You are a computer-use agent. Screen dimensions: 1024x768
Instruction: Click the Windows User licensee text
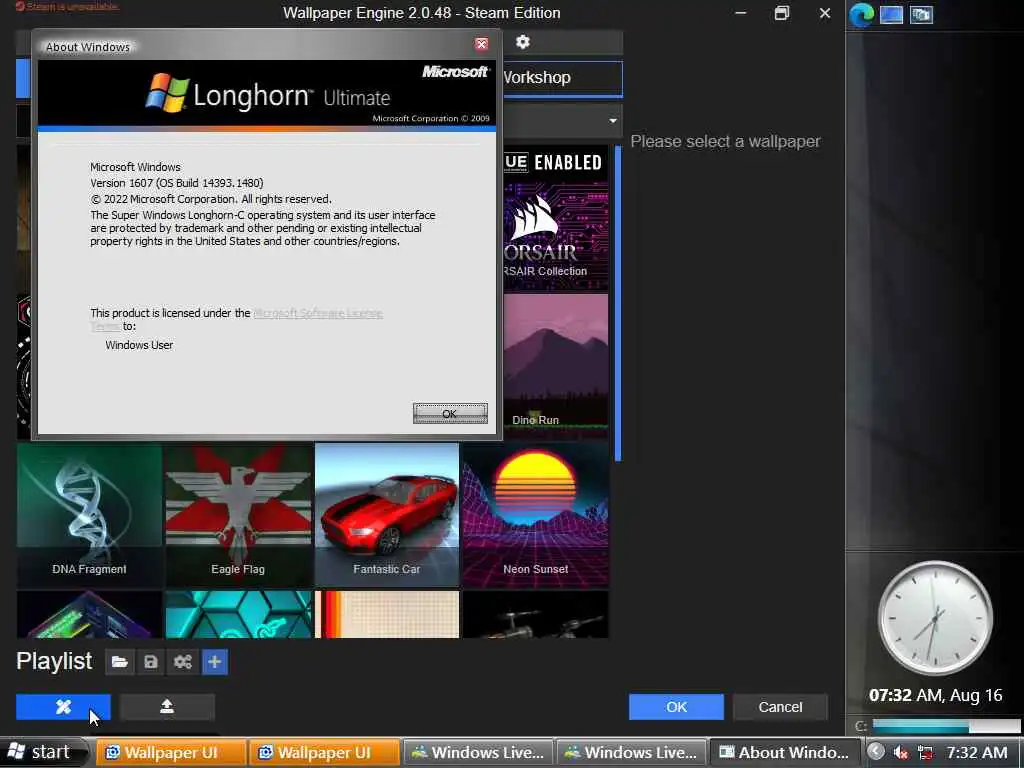click(x=139, y=345)
